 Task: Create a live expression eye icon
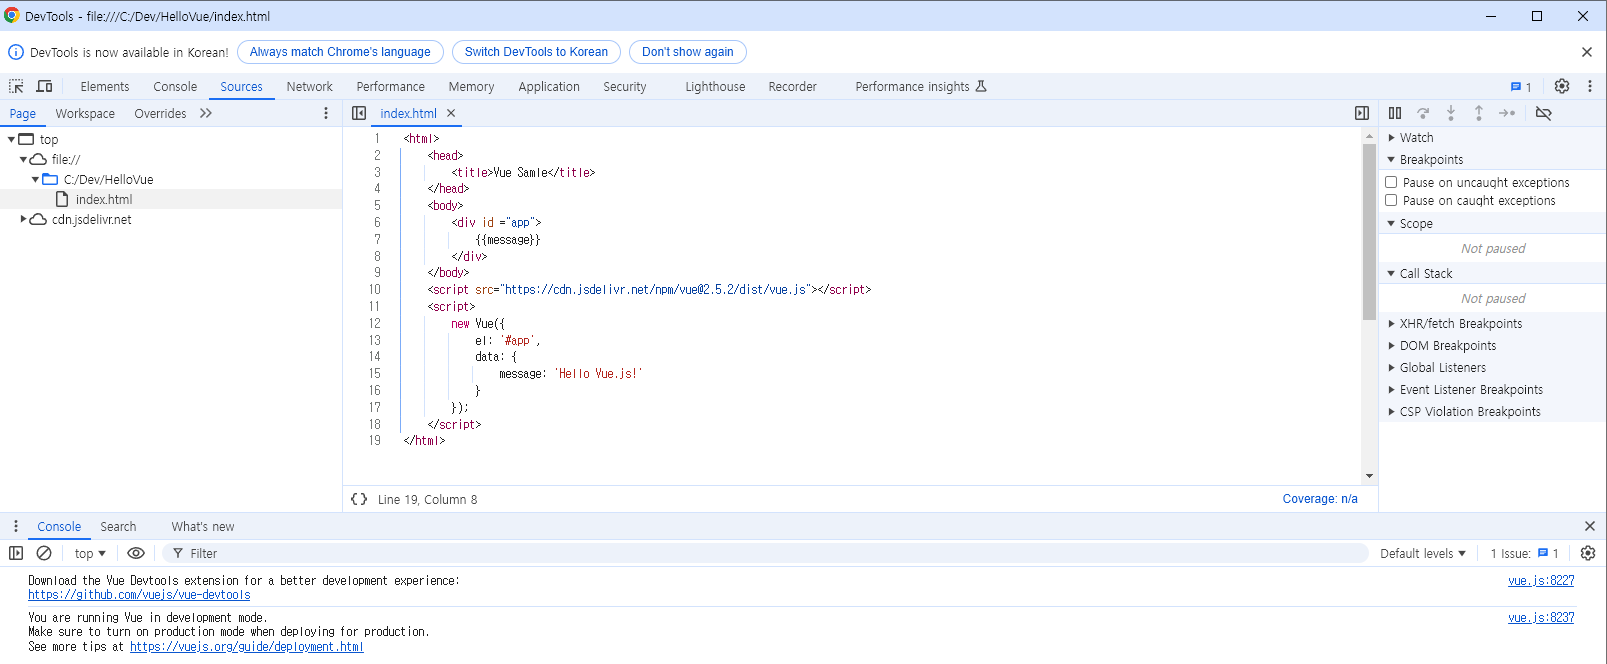136,553
